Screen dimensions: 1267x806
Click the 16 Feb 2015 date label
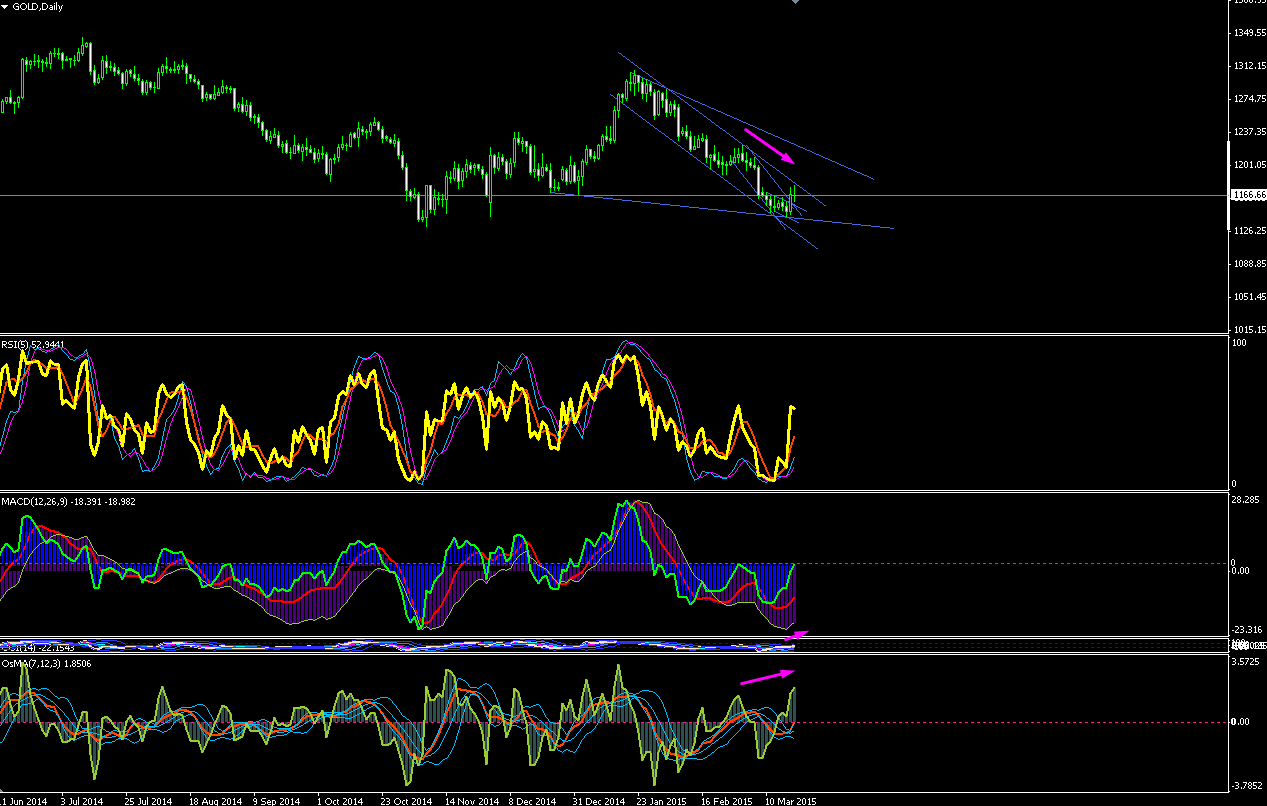(725, 801)
